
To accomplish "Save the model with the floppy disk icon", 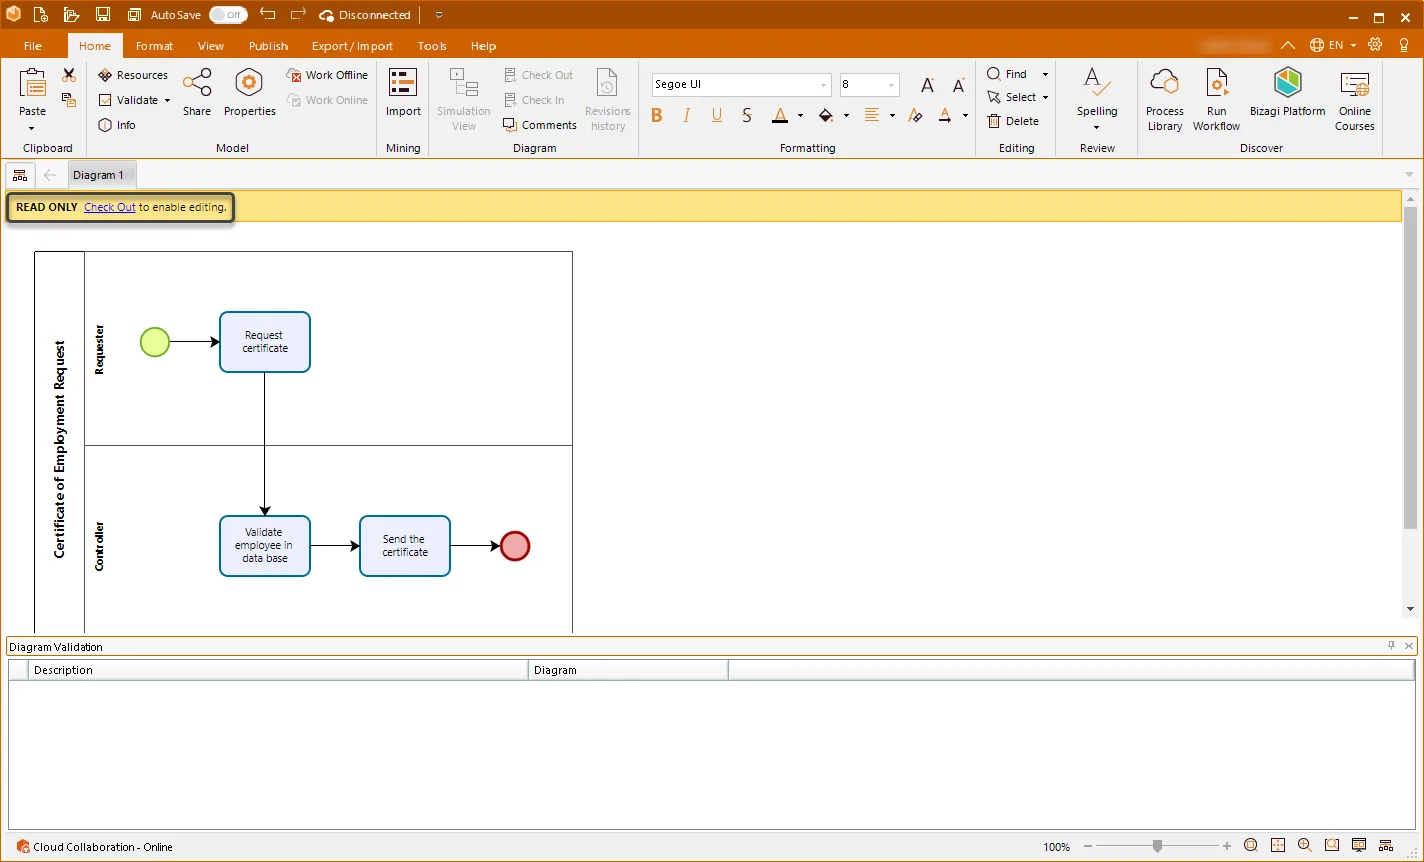I will 103,15.
